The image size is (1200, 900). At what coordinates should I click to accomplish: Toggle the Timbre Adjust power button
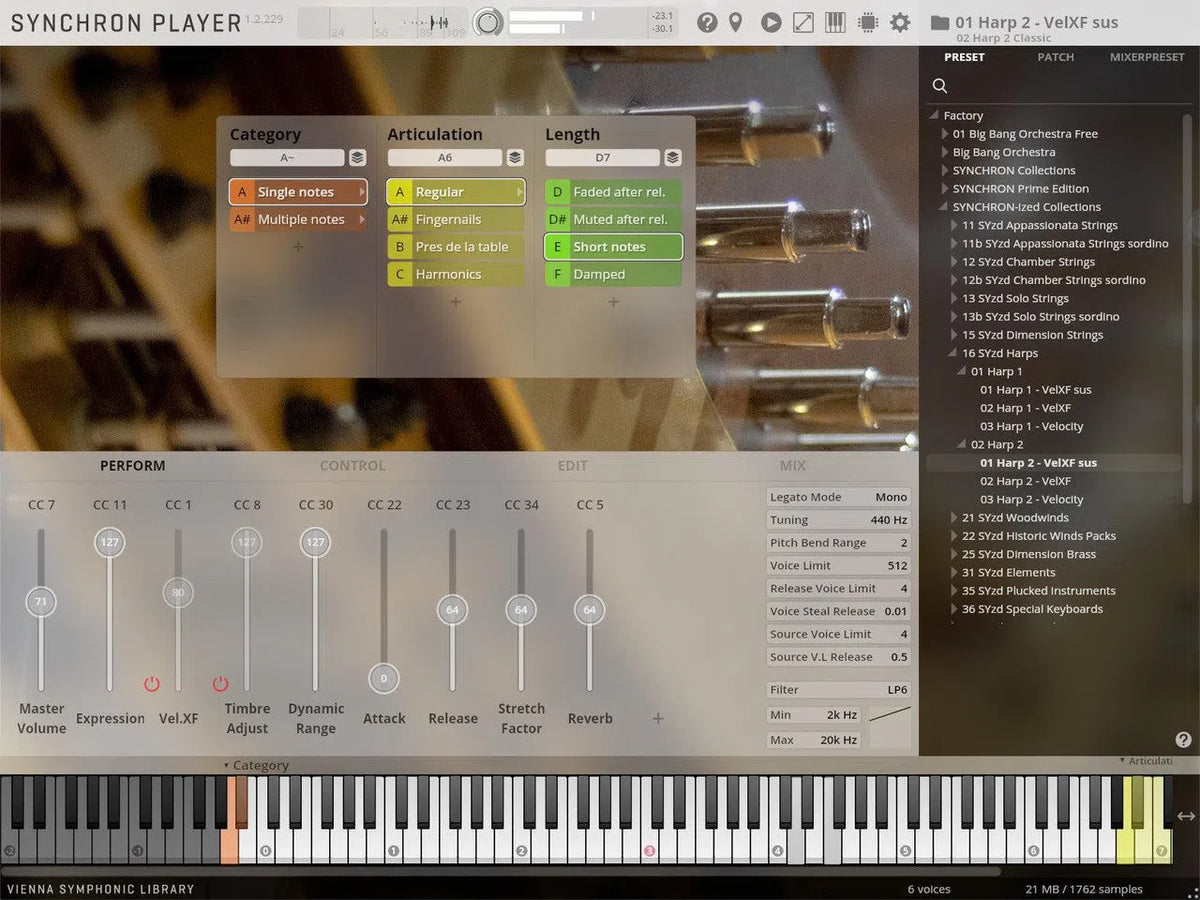point(220,684)
